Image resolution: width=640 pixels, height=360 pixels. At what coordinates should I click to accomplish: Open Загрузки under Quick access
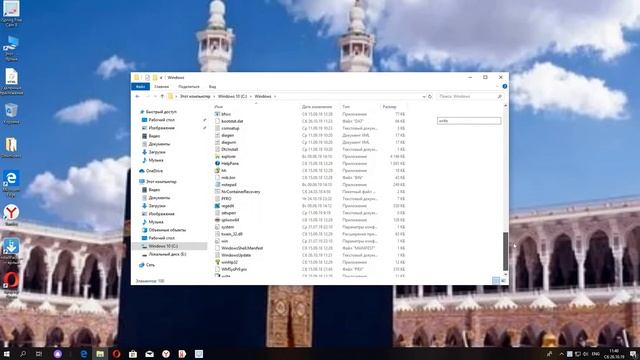(x=157, y=152)
